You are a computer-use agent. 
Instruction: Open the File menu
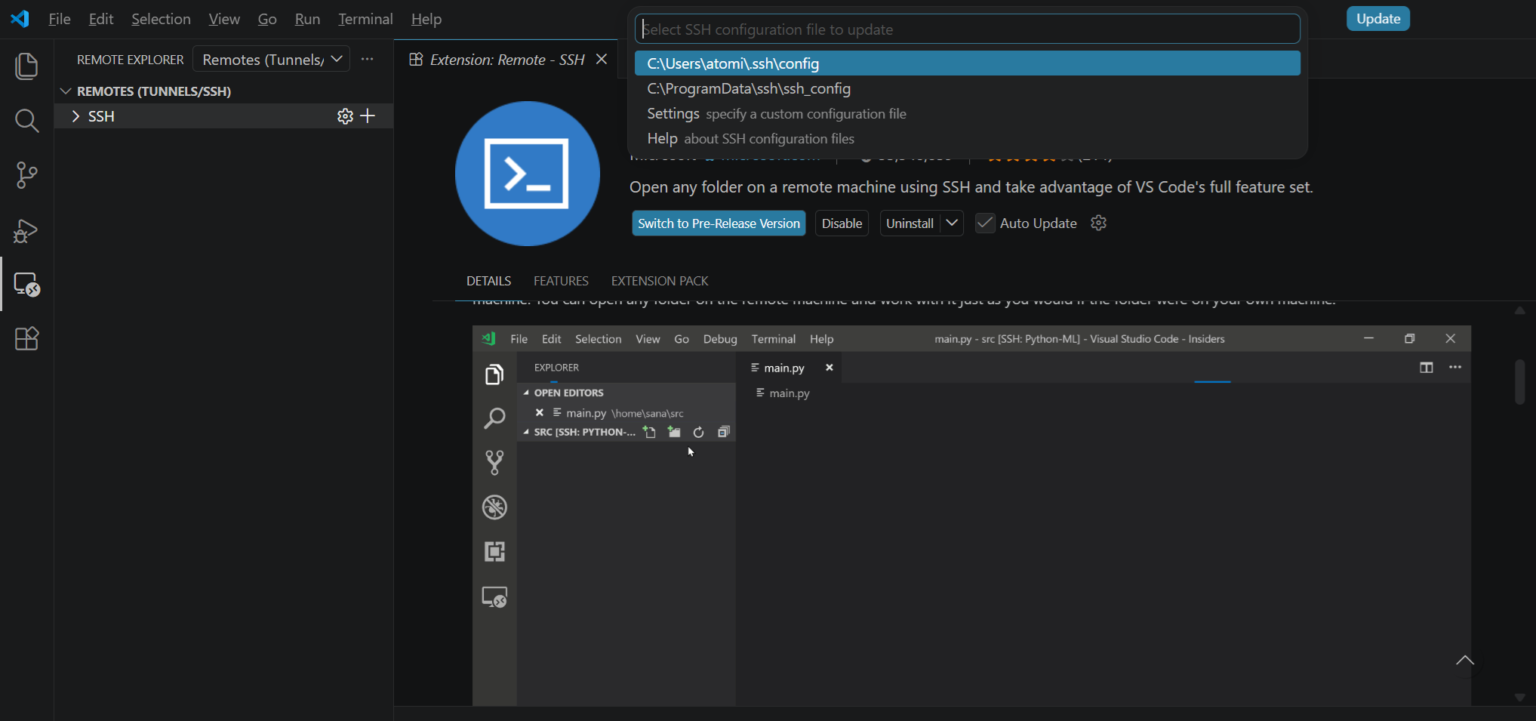[x=59, y=19]
